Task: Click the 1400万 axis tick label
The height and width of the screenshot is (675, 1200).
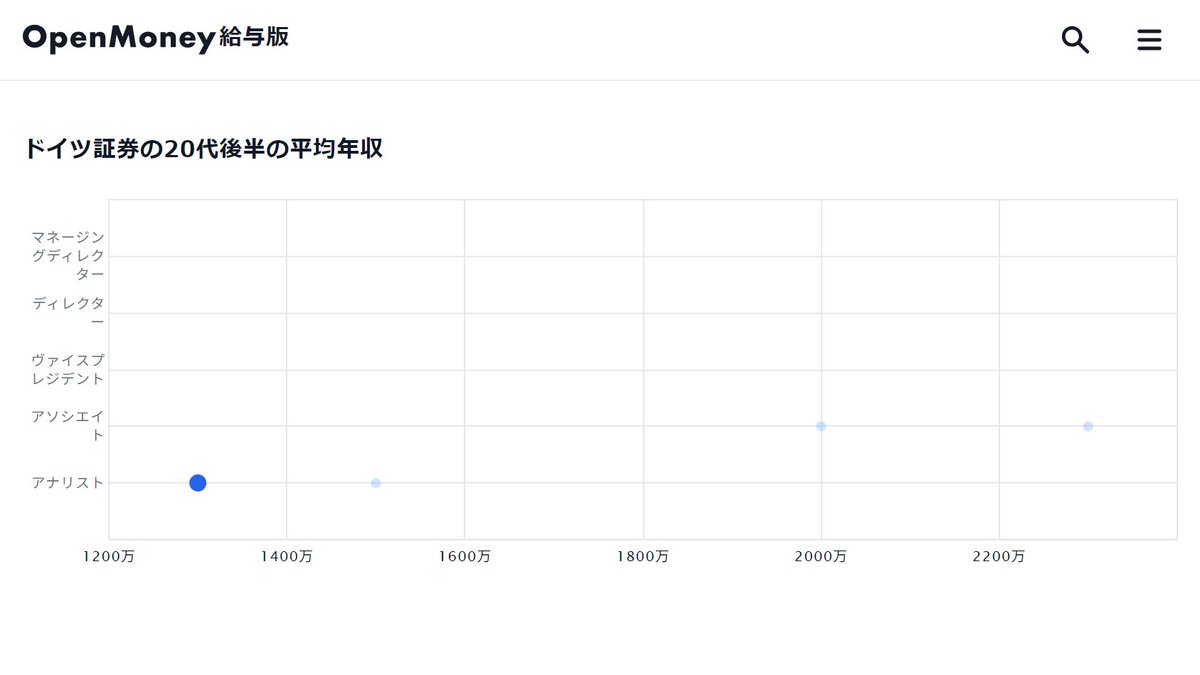Action: click(x=287, y=557)
